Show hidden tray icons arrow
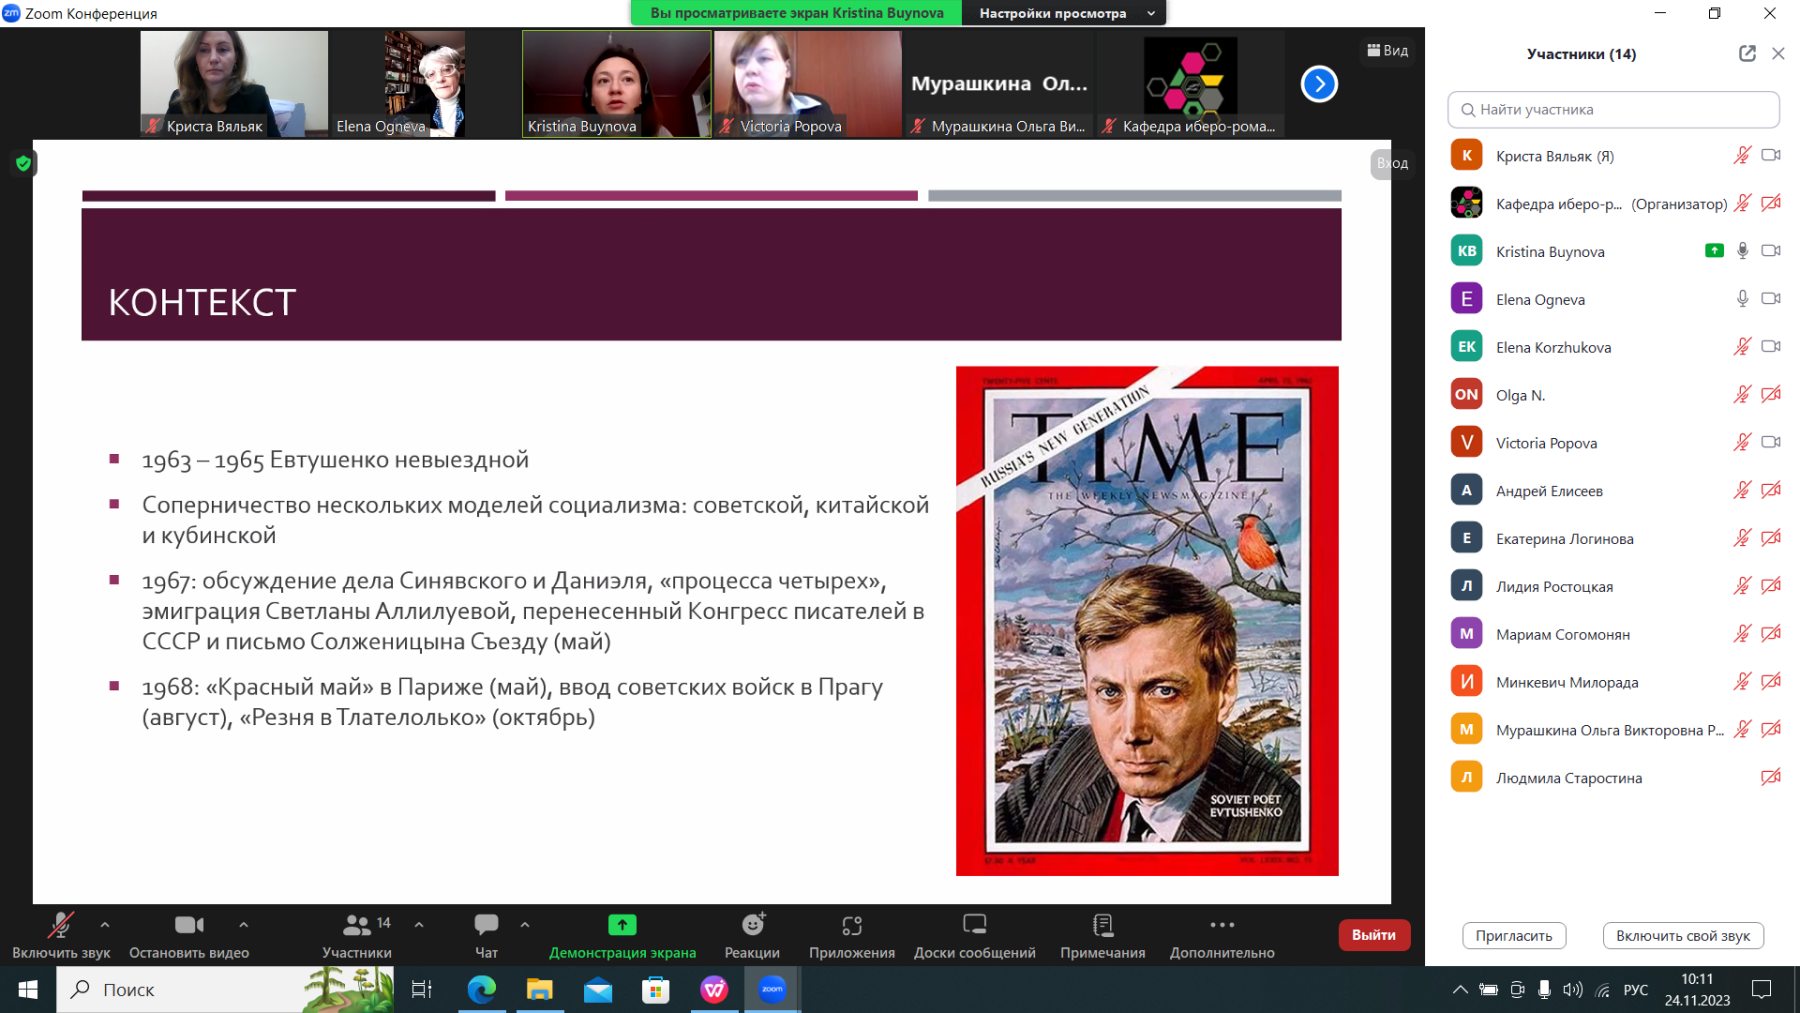 pos(1460,989)
